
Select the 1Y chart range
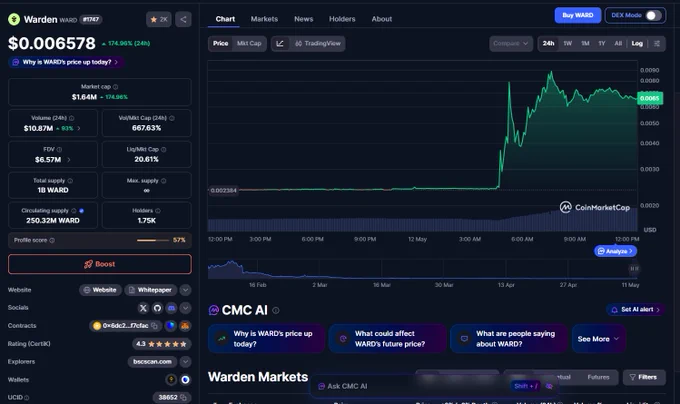pyautogui.click(x=602, y=43)
